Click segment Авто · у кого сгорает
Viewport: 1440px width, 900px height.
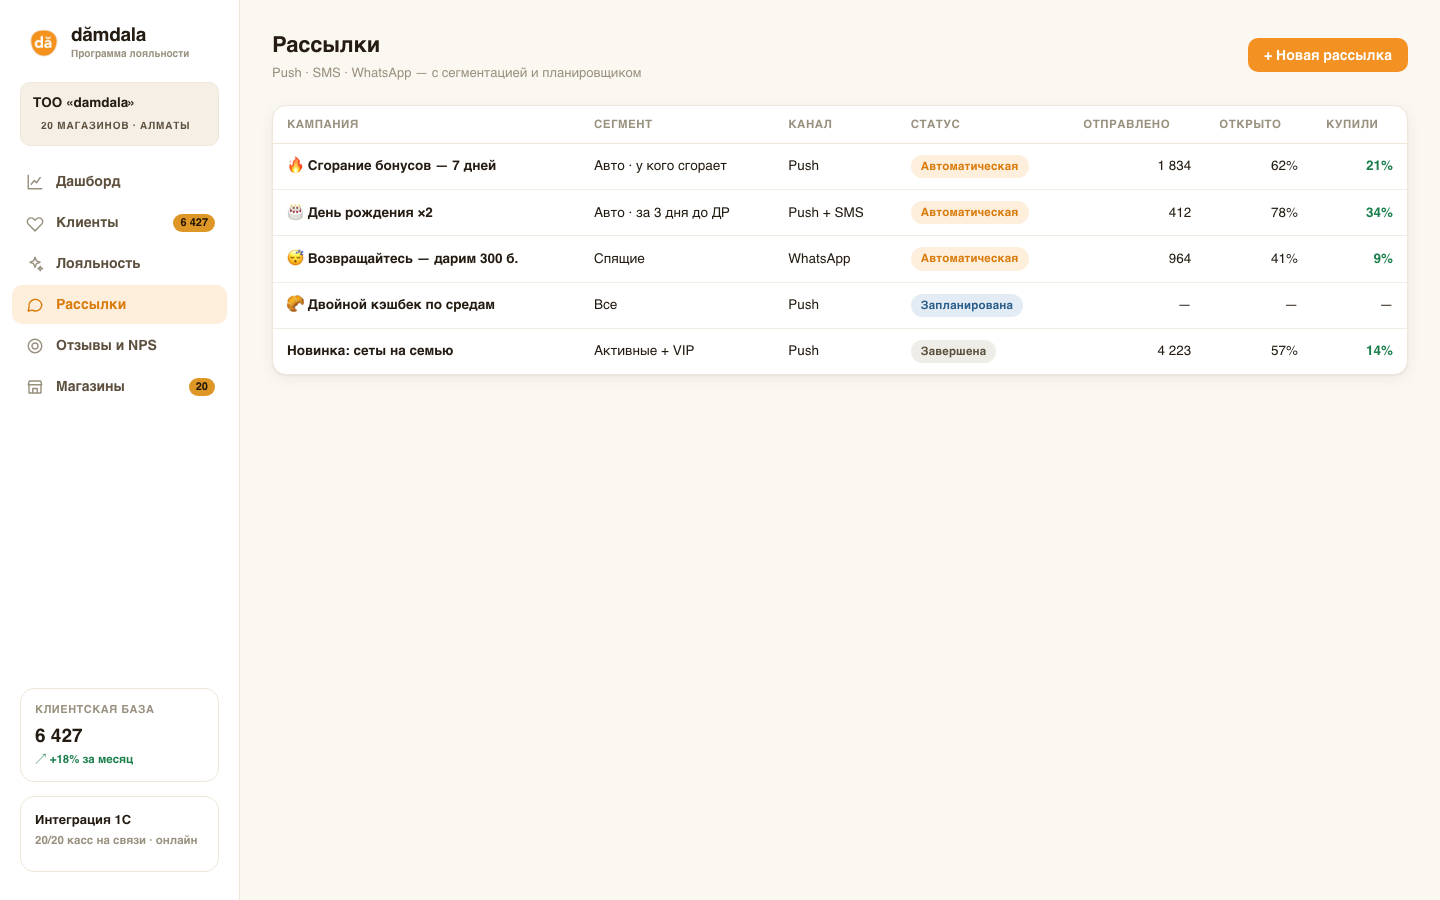coord(660,165)
